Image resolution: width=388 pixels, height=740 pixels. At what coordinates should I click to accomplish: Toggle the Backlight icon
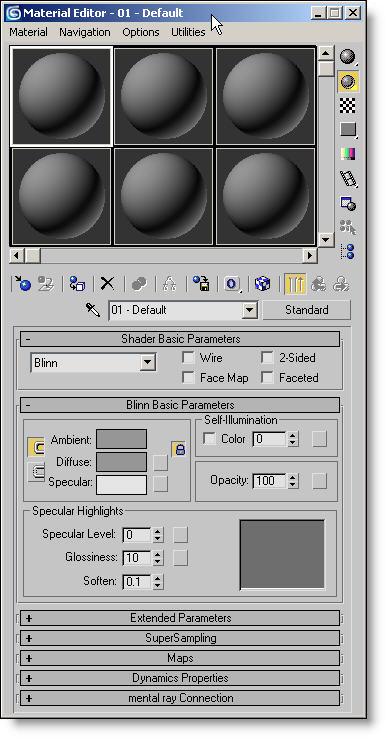pyautogui.click(x=348, y=82)
